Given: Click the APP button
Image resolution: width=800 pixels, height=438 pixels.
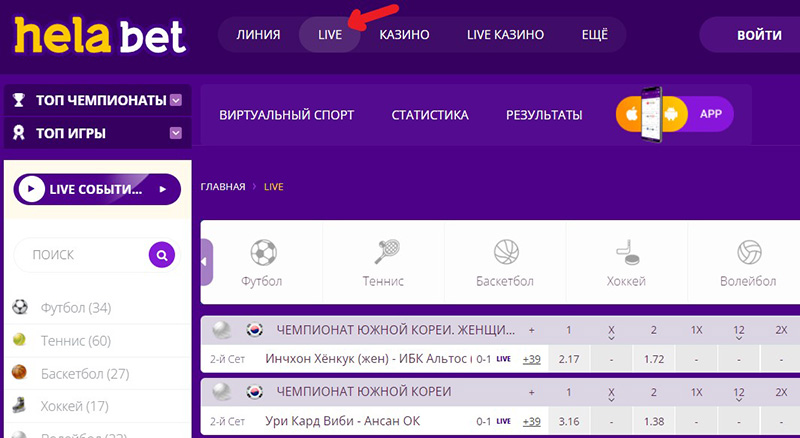Looking at the screenshot, I should 711,114.
